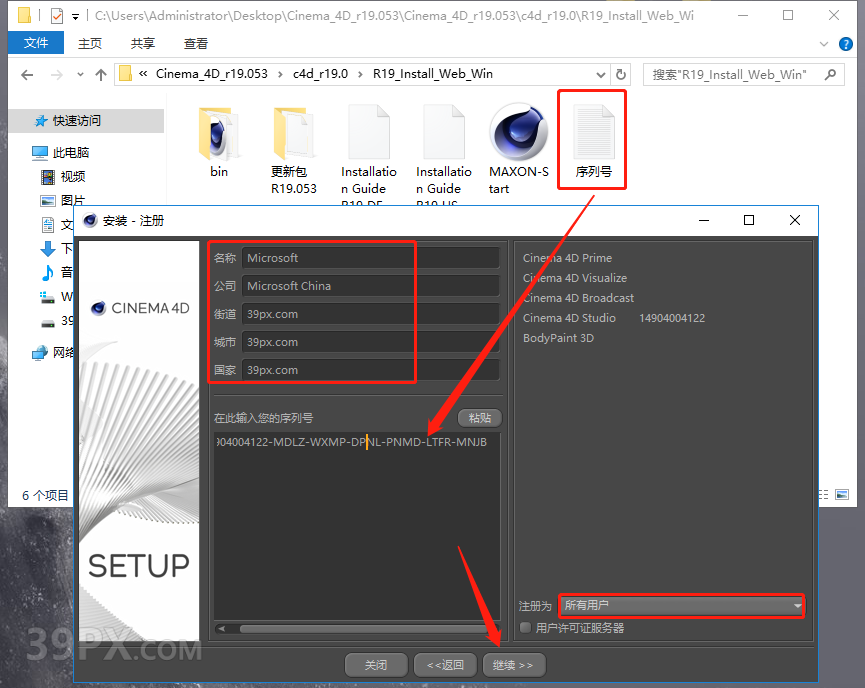The height and width of the screenshot is (688, 865).
Task: Enable the 用户许可证服务器 checkbox
Action: [x=526, y=628]
